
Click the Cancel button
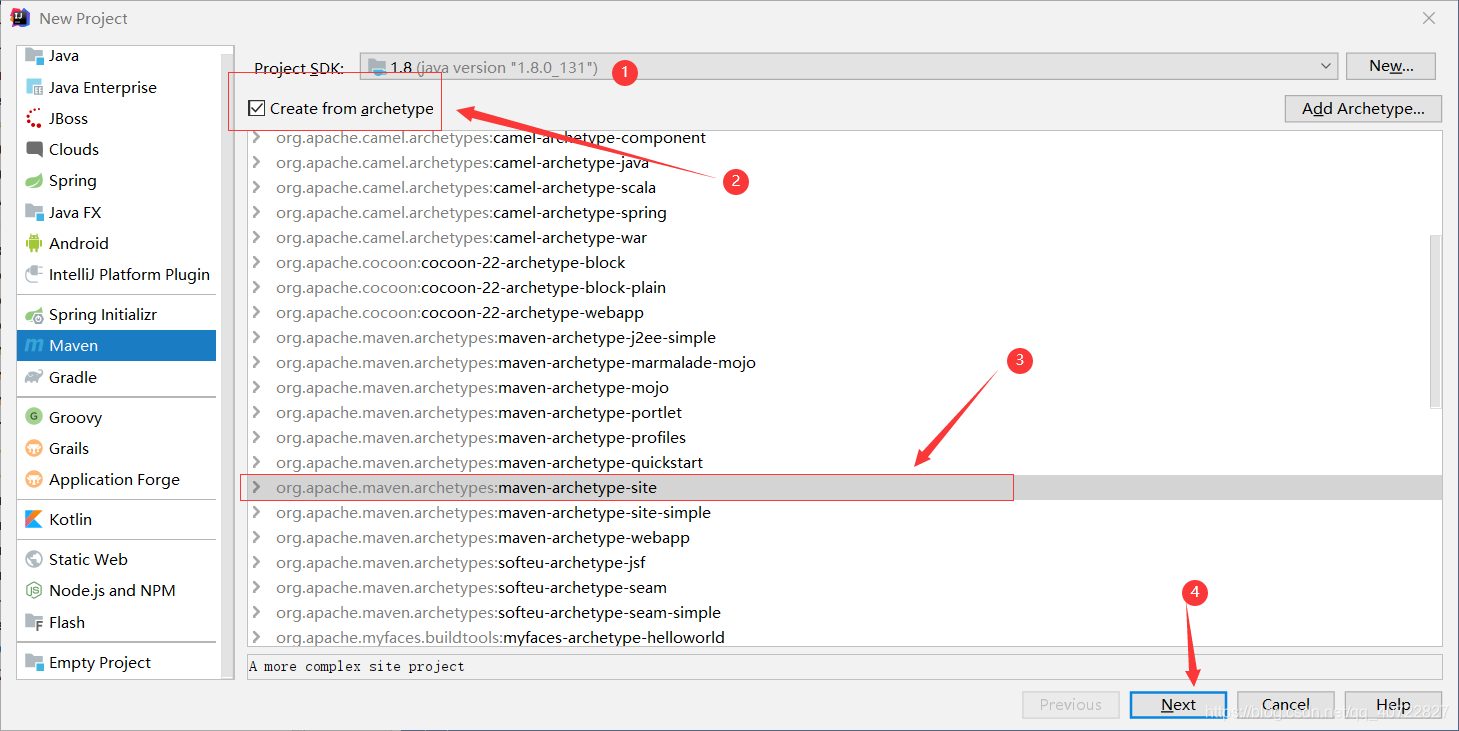point(1285,704)
